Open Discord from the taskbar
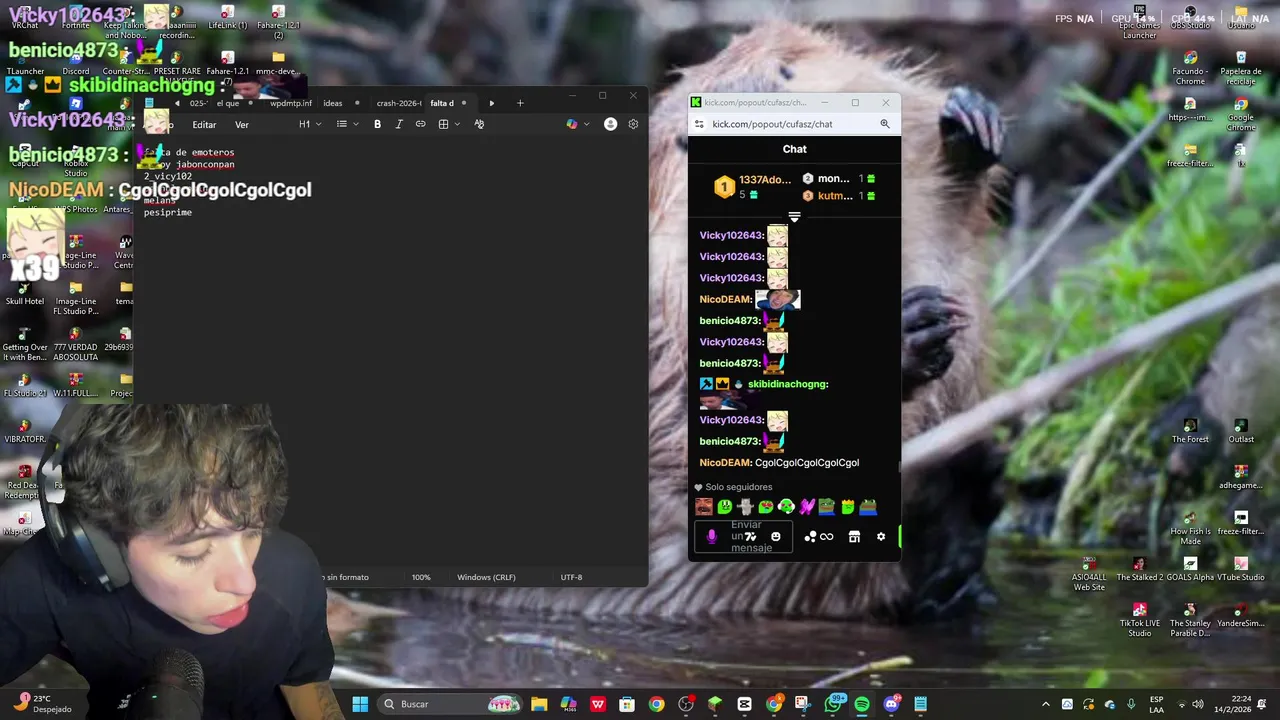The image size is (1280, 720). 891,704
